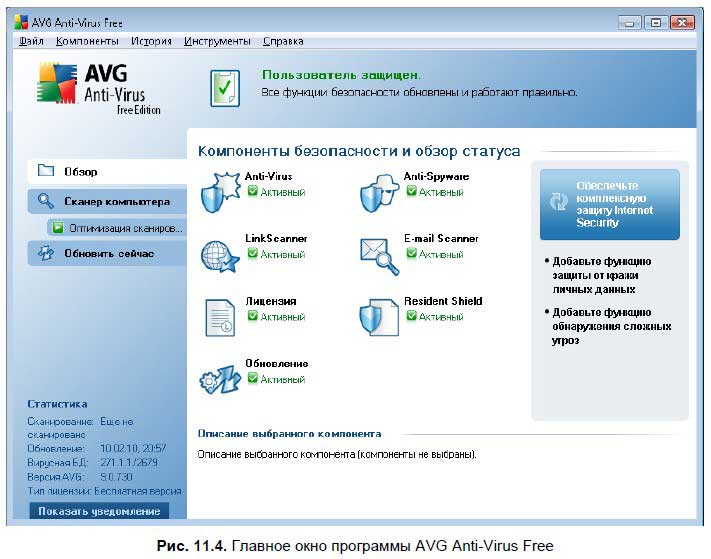The height and width of the screenshot is (559, 711).
Task: Click Resident Shield green Активный status check
Action: (x=411, y=316)
